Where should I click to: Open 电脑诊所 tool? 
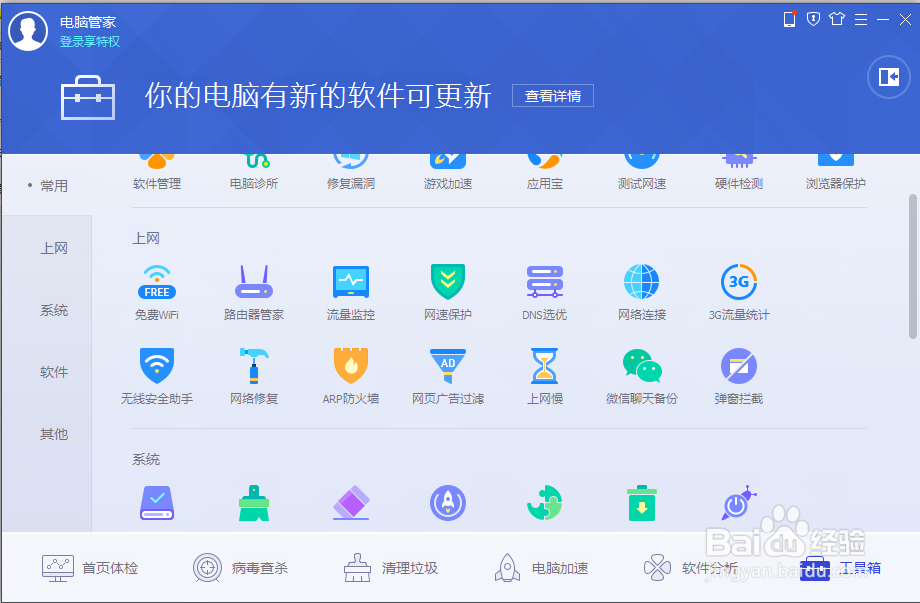click(x=253, y=172)
